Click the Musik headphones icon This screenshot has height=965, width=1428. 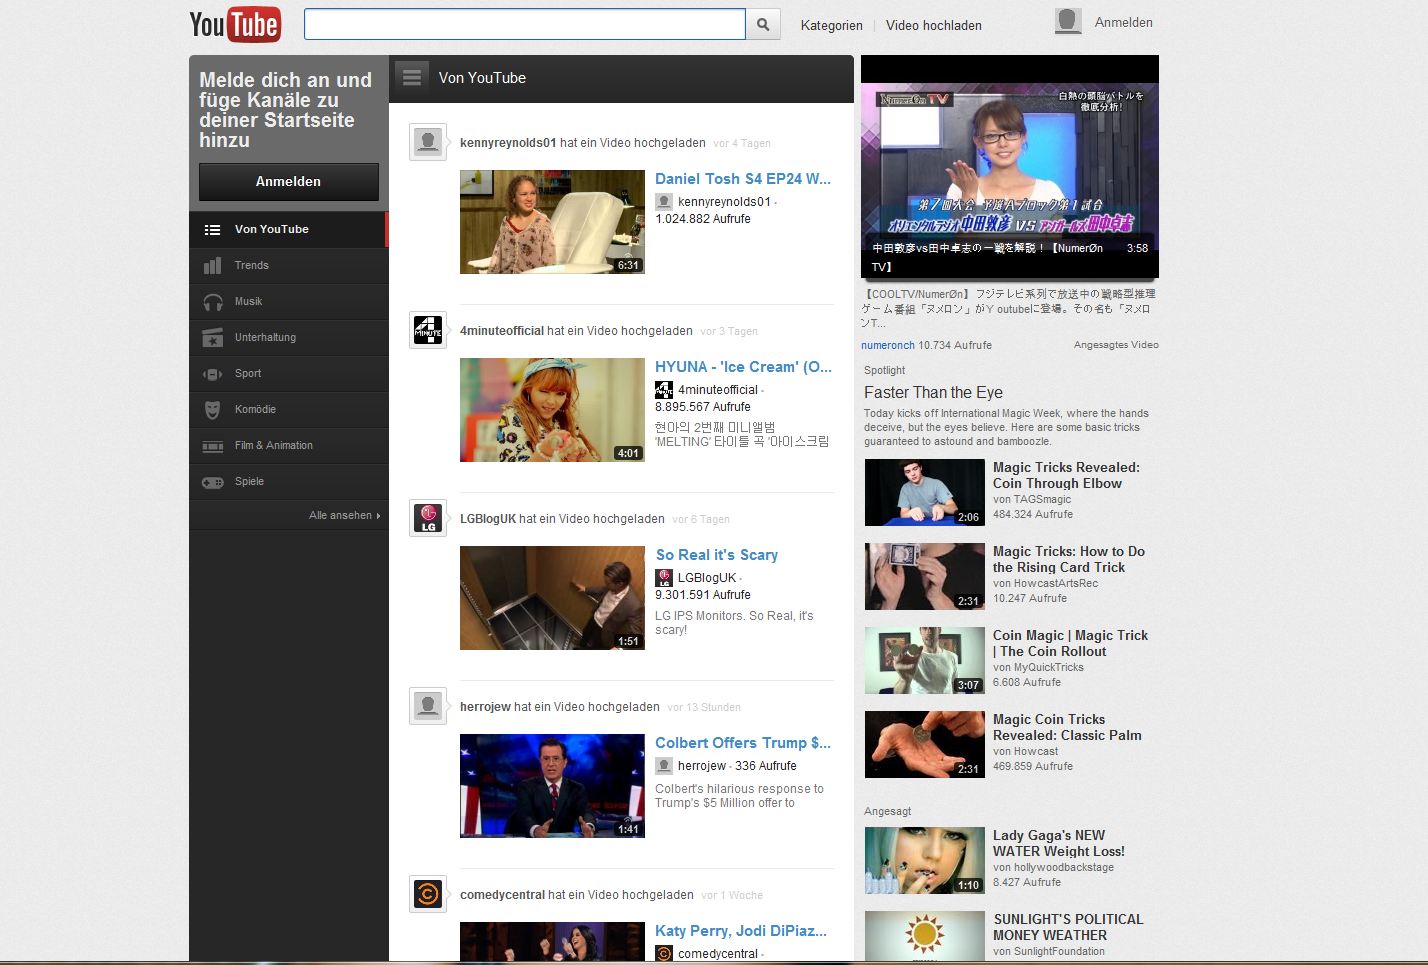click(x=212, y=302)
